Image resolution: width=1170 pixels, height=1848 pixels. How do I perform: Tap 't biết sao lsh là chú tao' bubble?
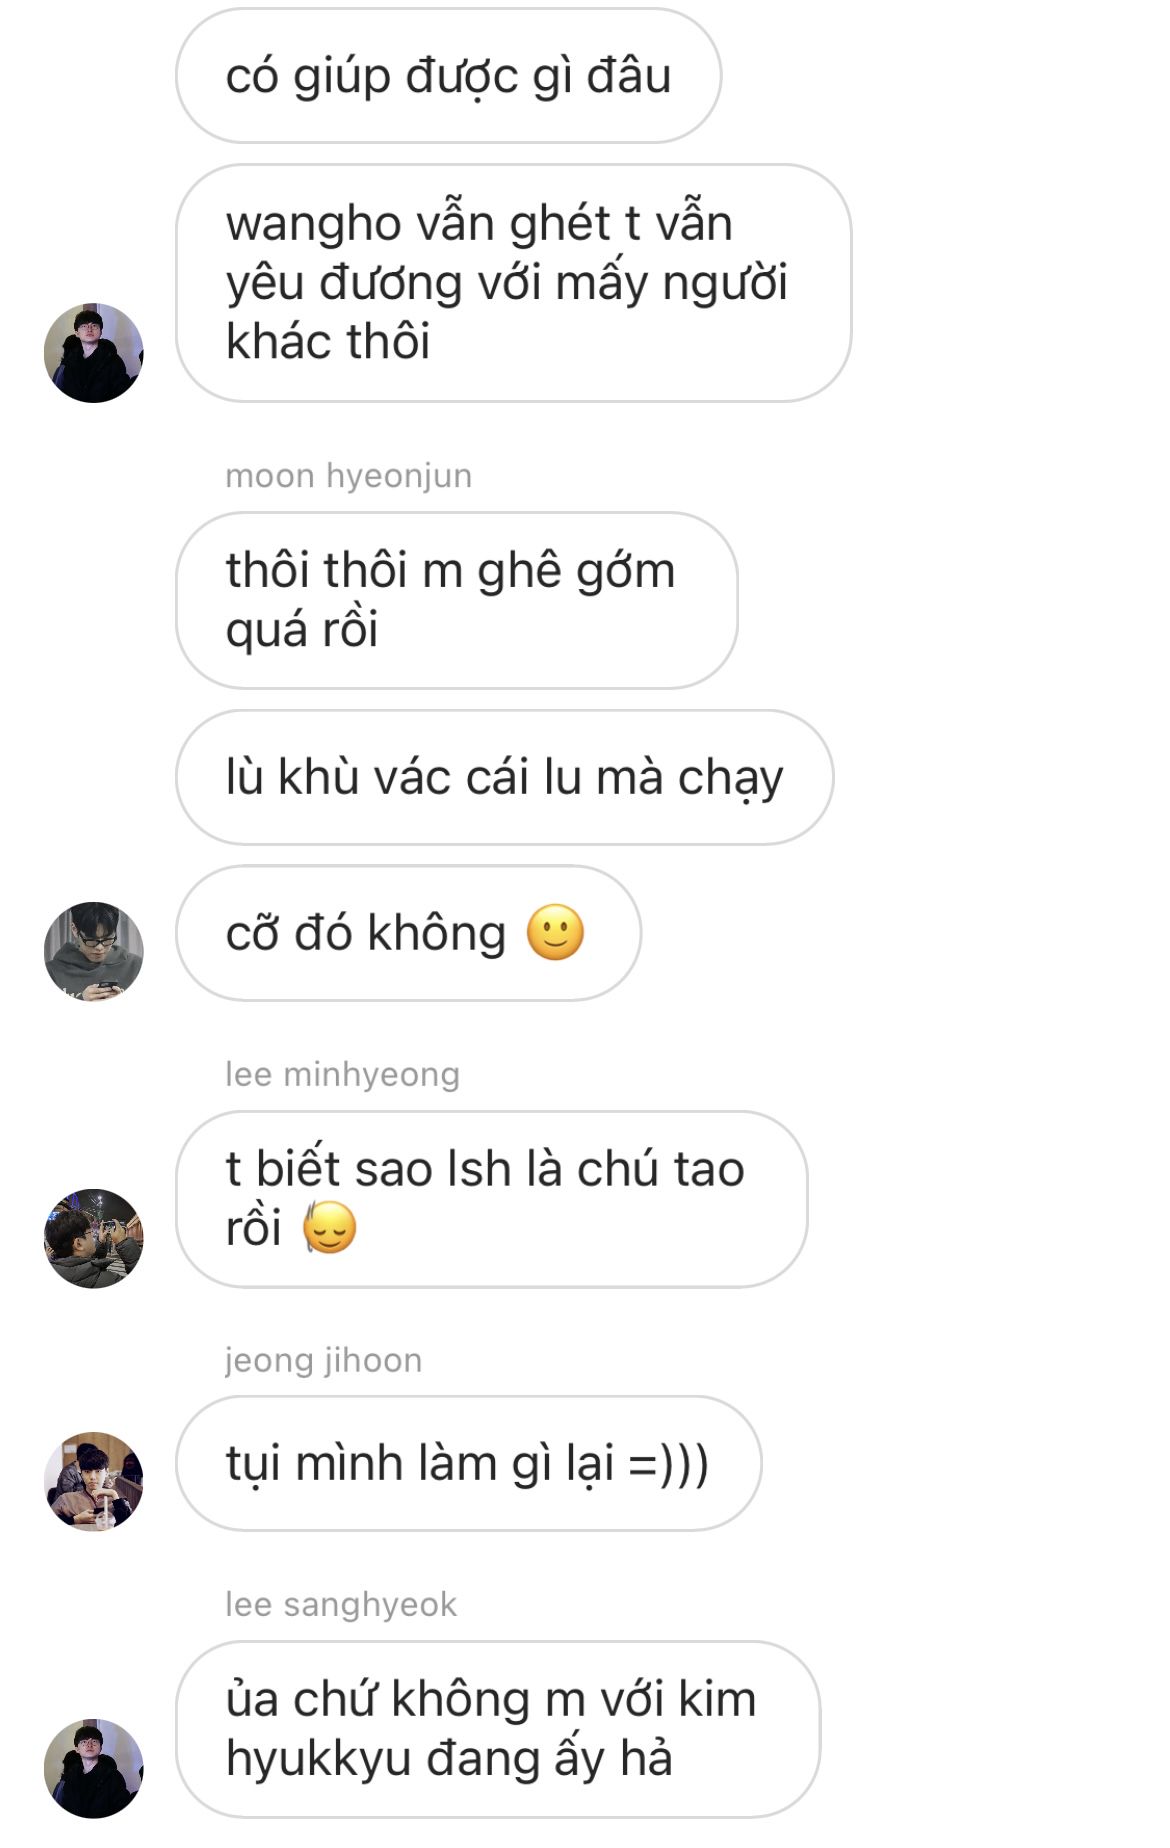coord(492,1199)
